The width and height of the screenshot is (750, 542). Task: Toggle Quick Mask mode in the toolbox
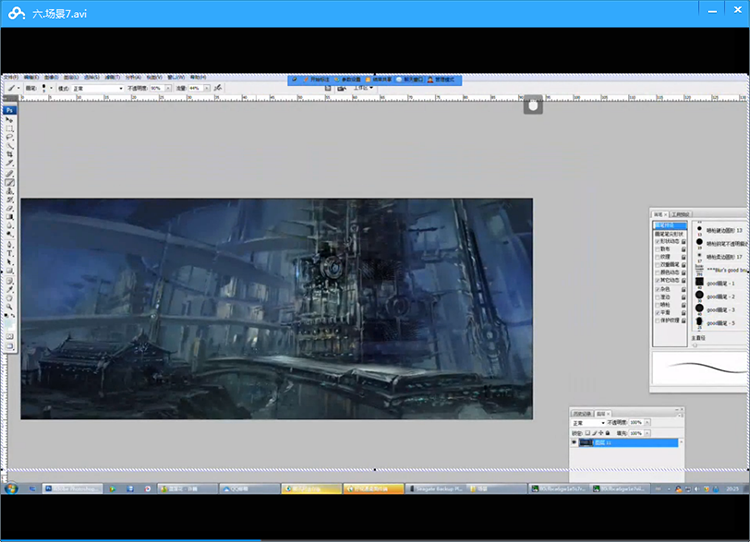[x=9, y=336]
